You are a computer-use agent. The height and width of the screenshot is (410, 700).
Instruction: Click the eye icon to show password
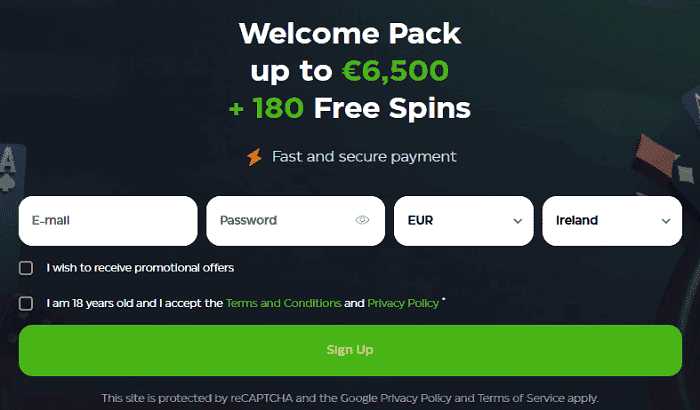tap(362, 220)
